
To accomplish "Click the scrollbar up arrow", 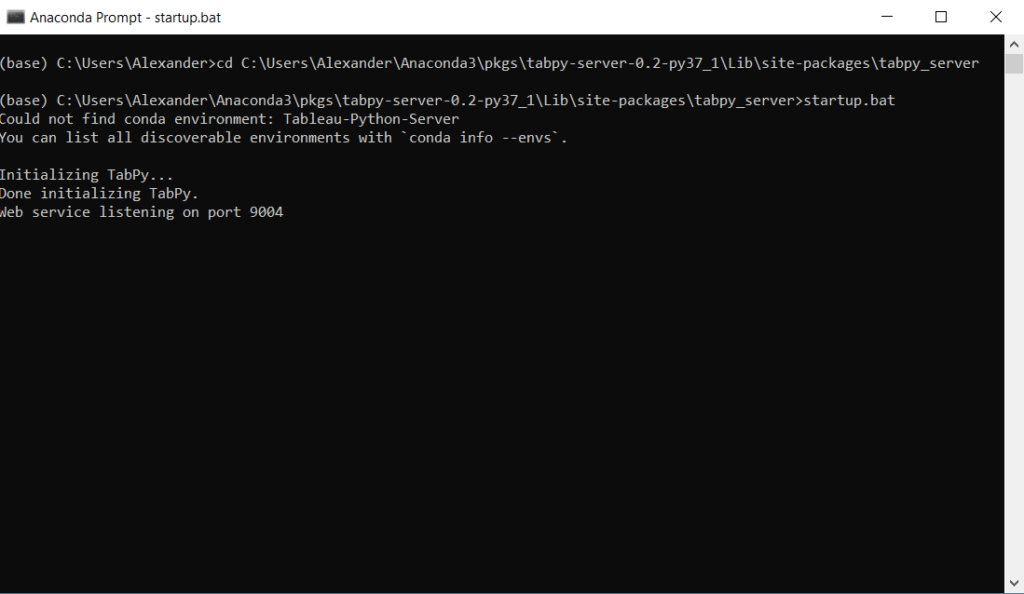I will point(1014,44).
